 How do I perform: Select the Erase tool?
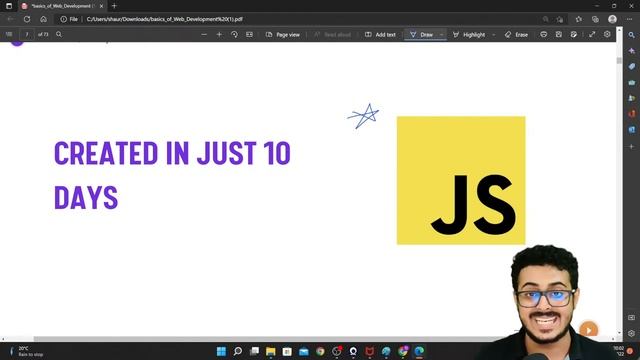516,35
